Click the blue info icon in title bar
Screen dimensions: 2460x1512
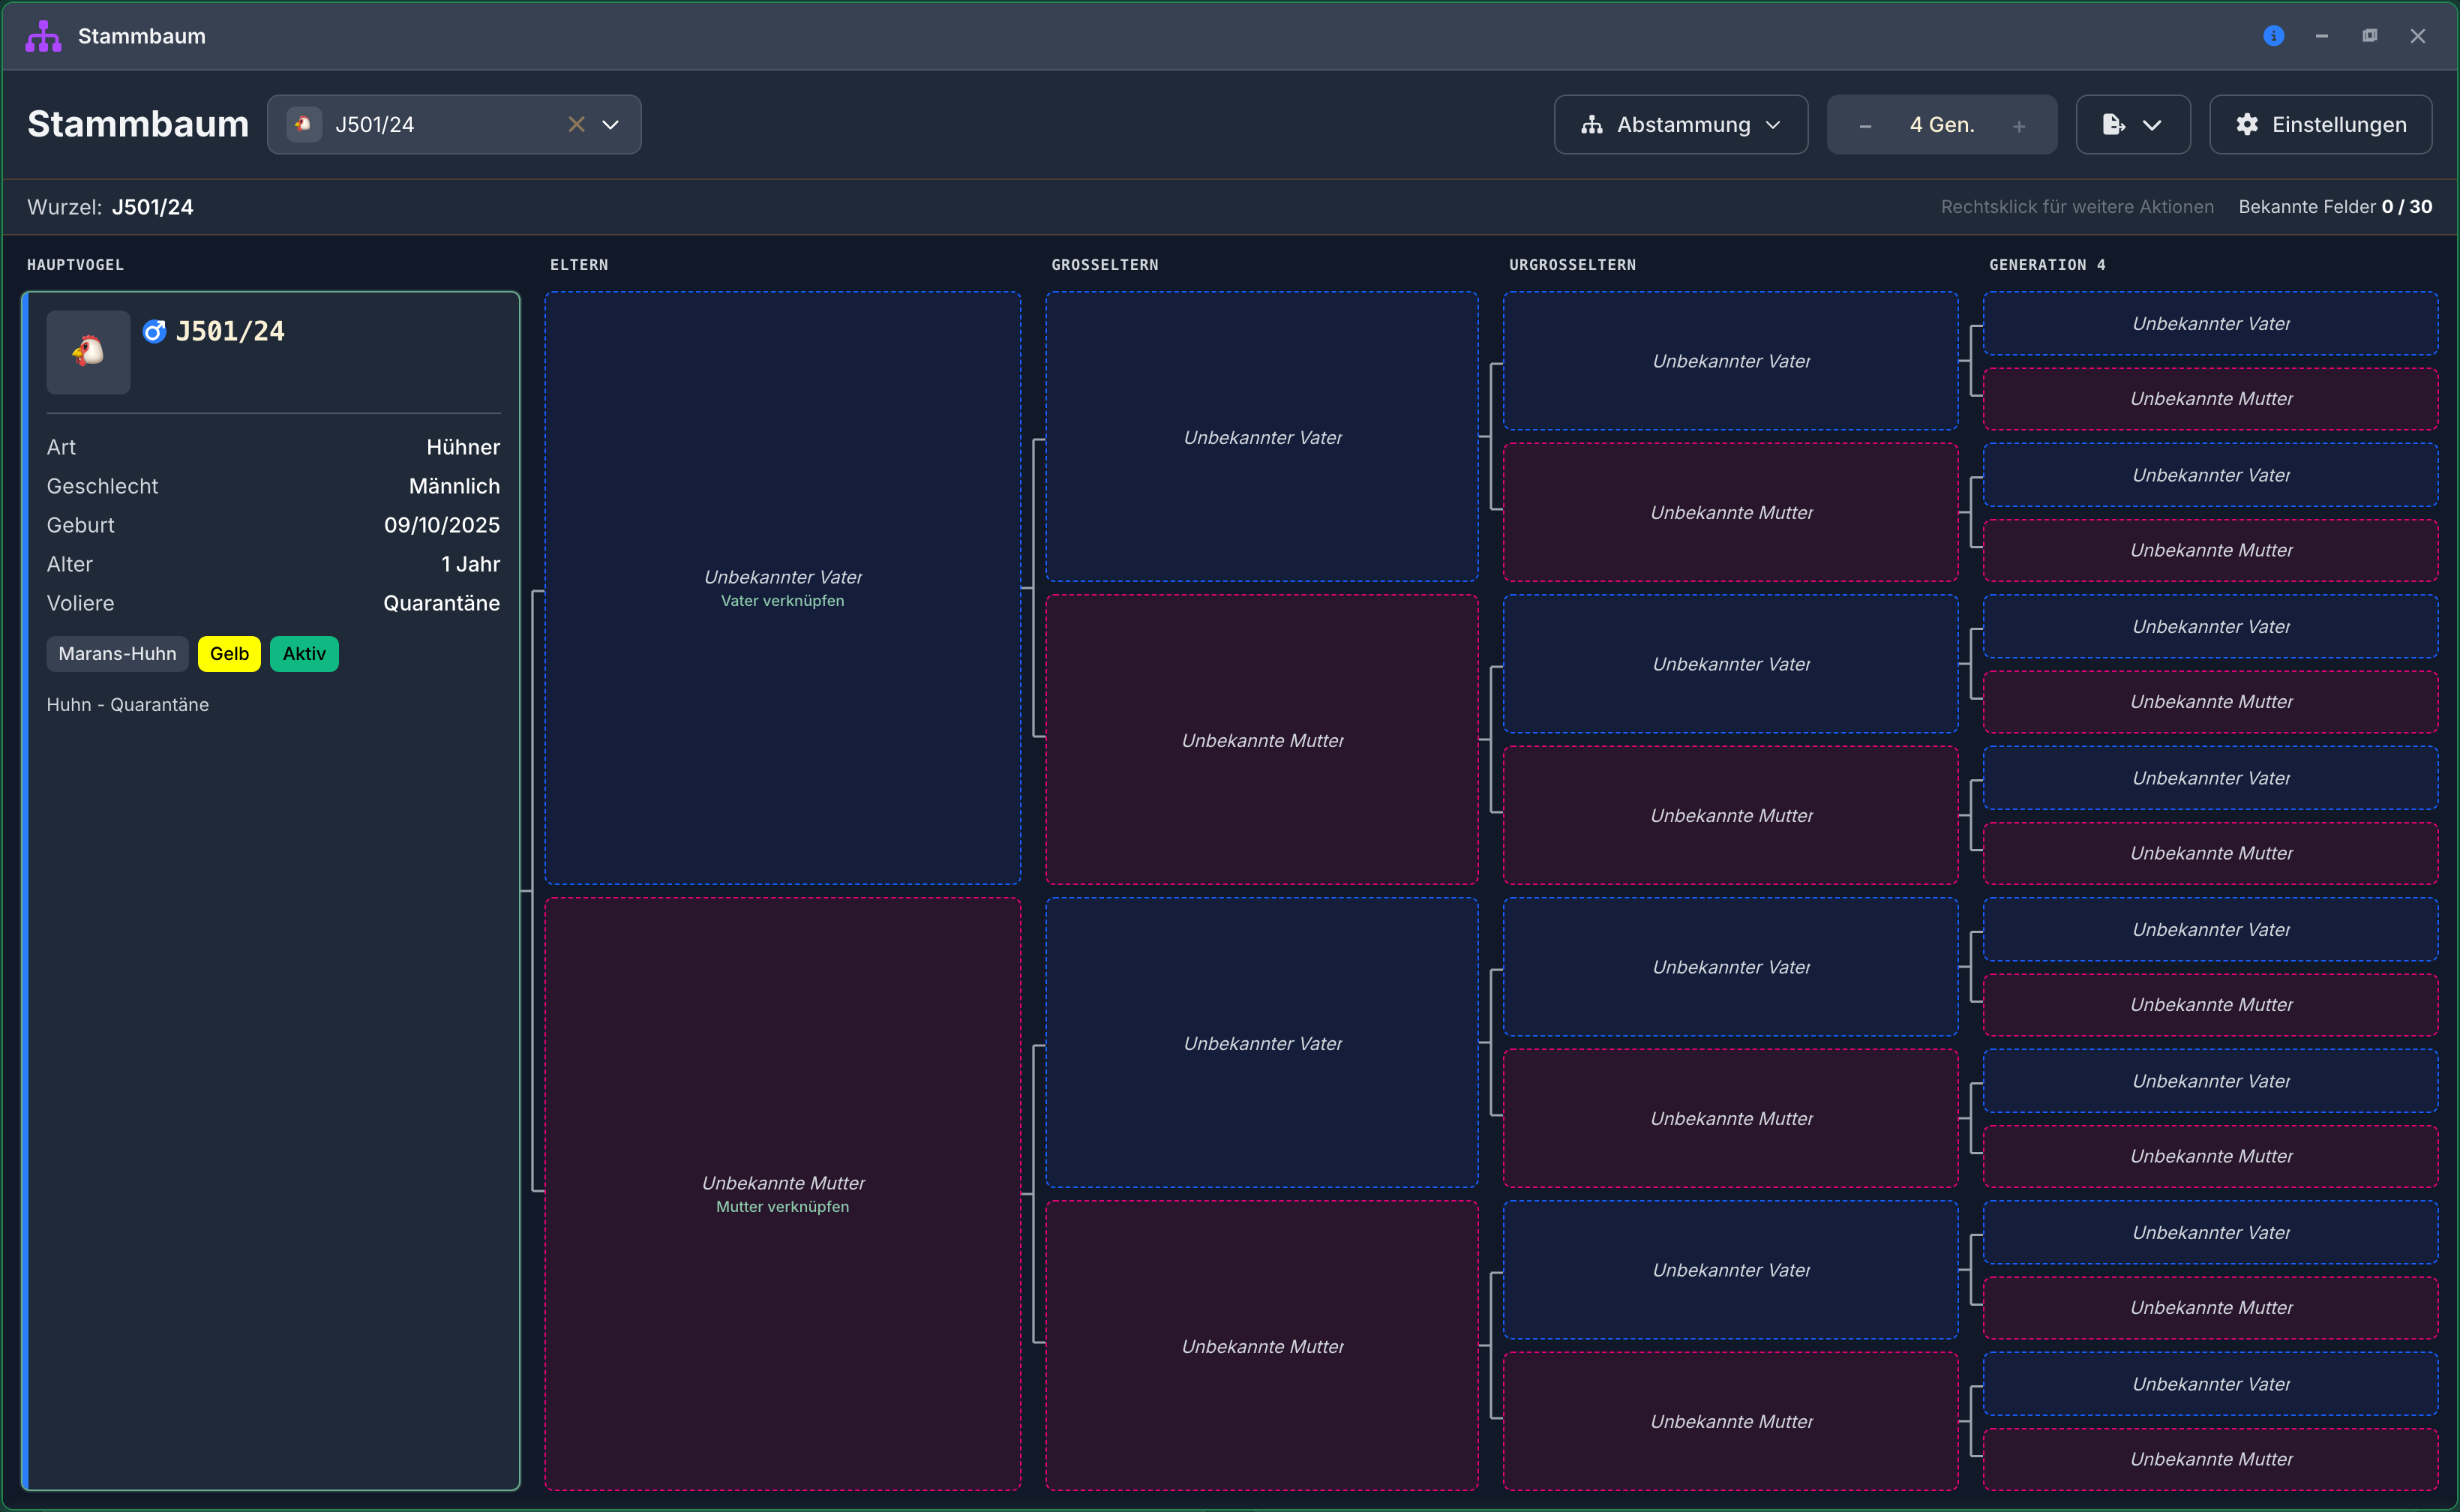coord(2273,36)
